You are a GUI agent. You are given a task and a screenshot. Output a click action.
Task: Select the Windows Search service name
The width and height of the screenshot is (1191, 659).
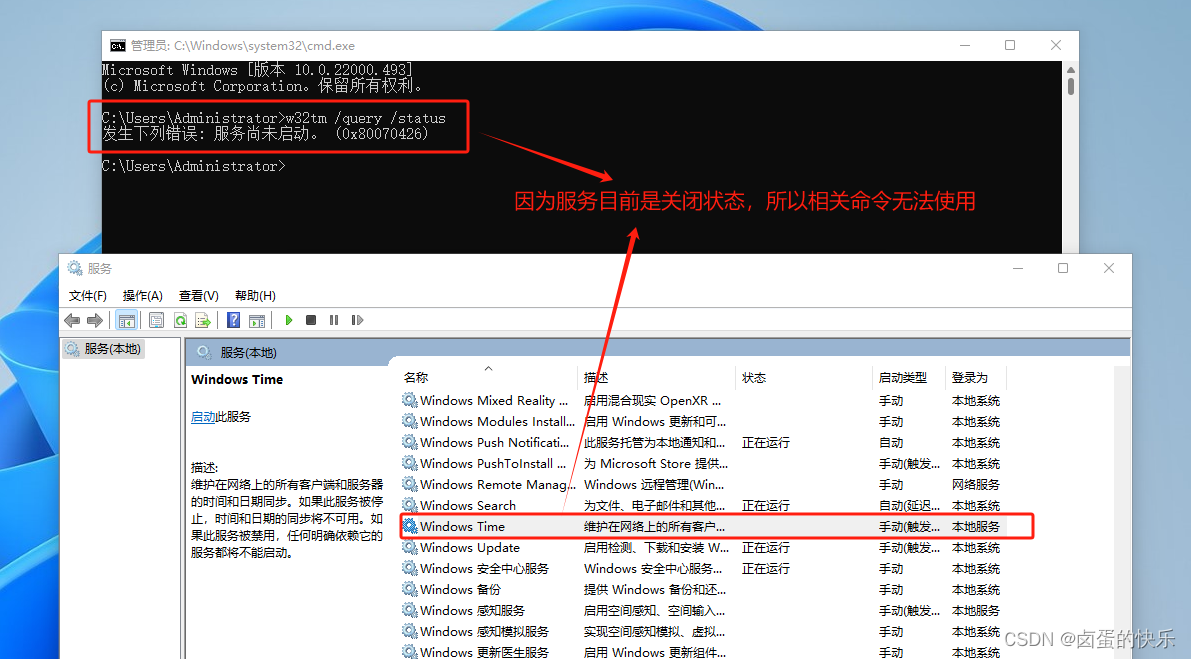[x=468, y=506]
